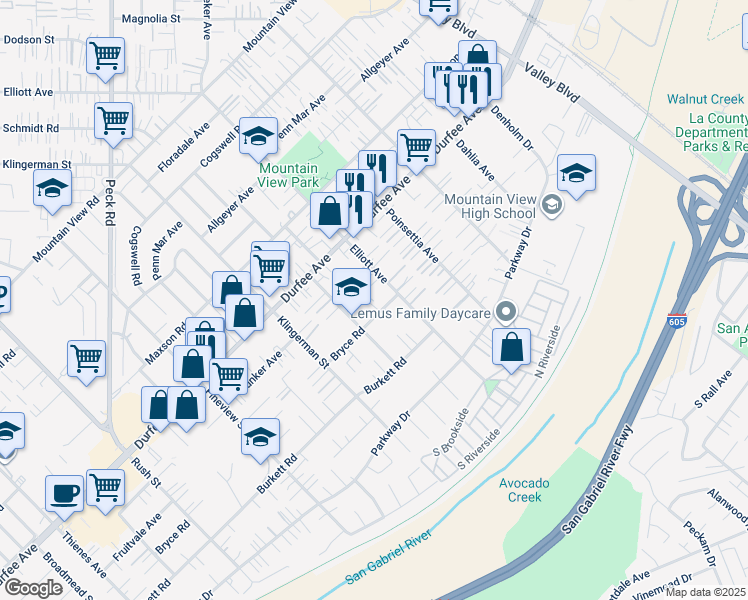Open the grocery cart marker left of Durfee Ave label
This screenshot has height=600, width=748.
click(270, 270)
